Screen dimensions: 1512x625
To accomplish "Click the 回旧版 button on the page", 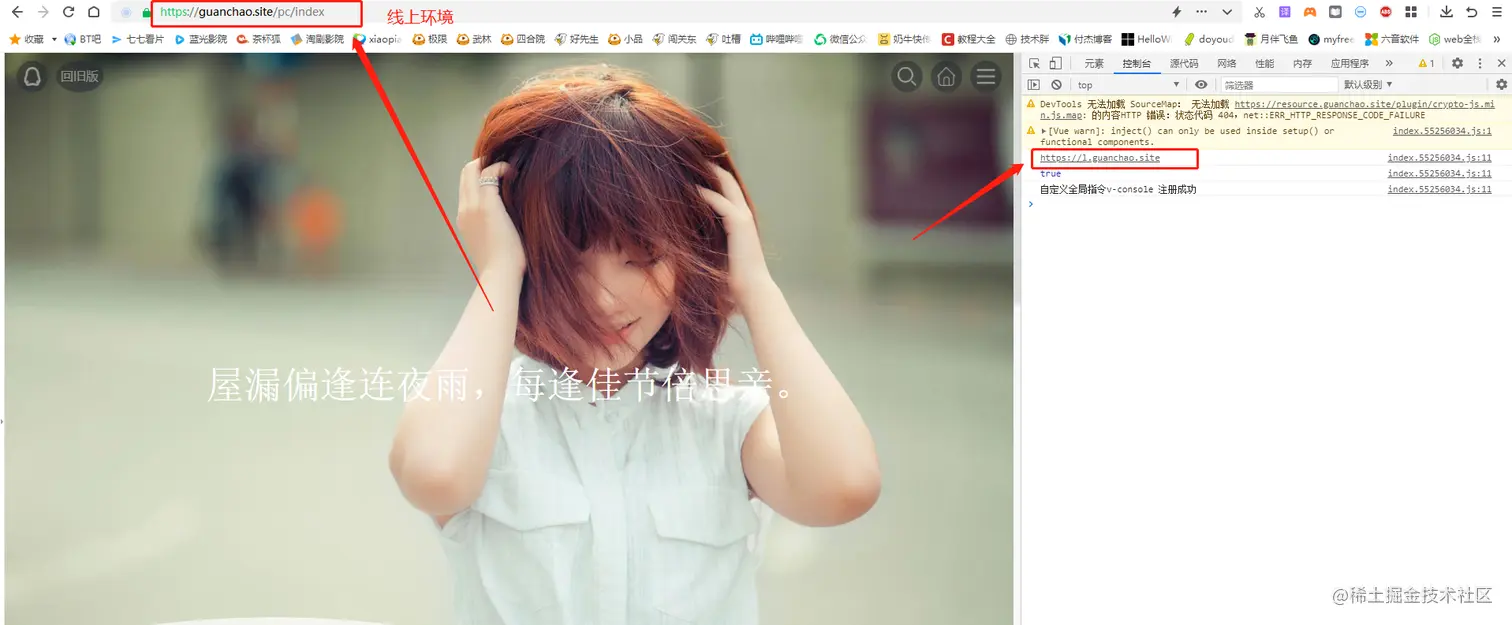I will point(79,76).
